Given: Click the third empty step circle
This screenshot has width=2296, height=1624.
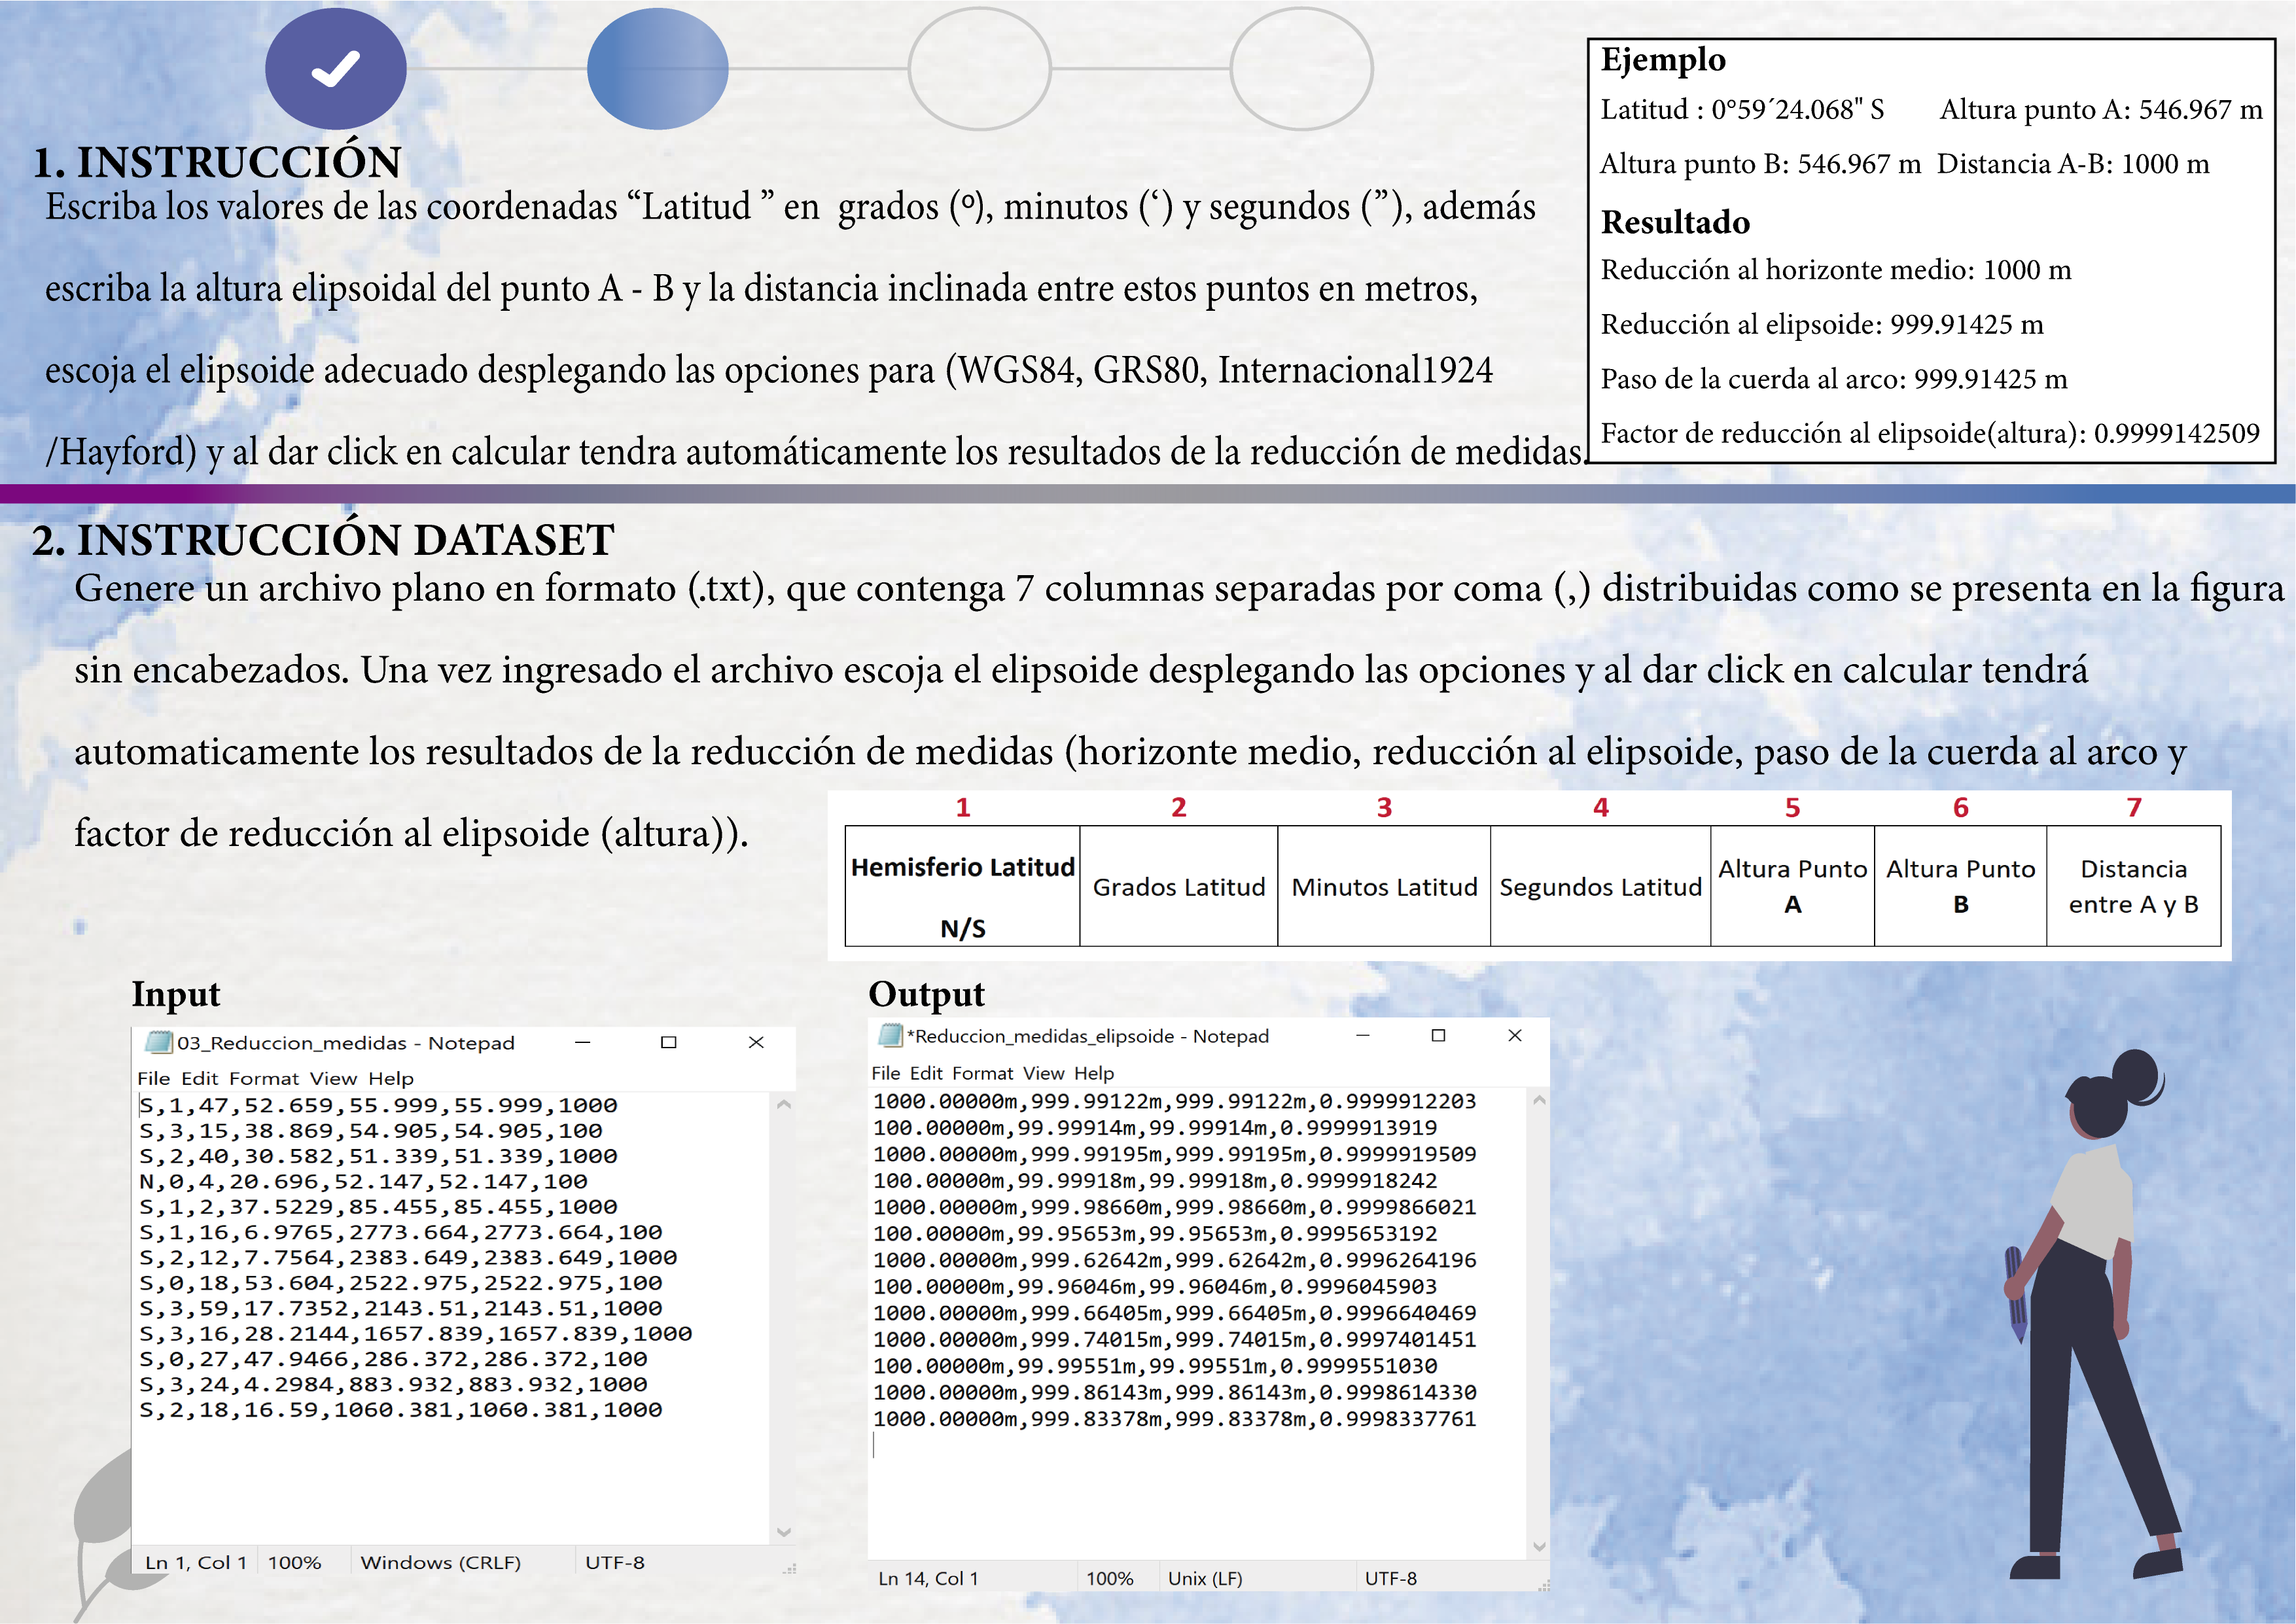Looking at the screenshot, I should [979, 69].
